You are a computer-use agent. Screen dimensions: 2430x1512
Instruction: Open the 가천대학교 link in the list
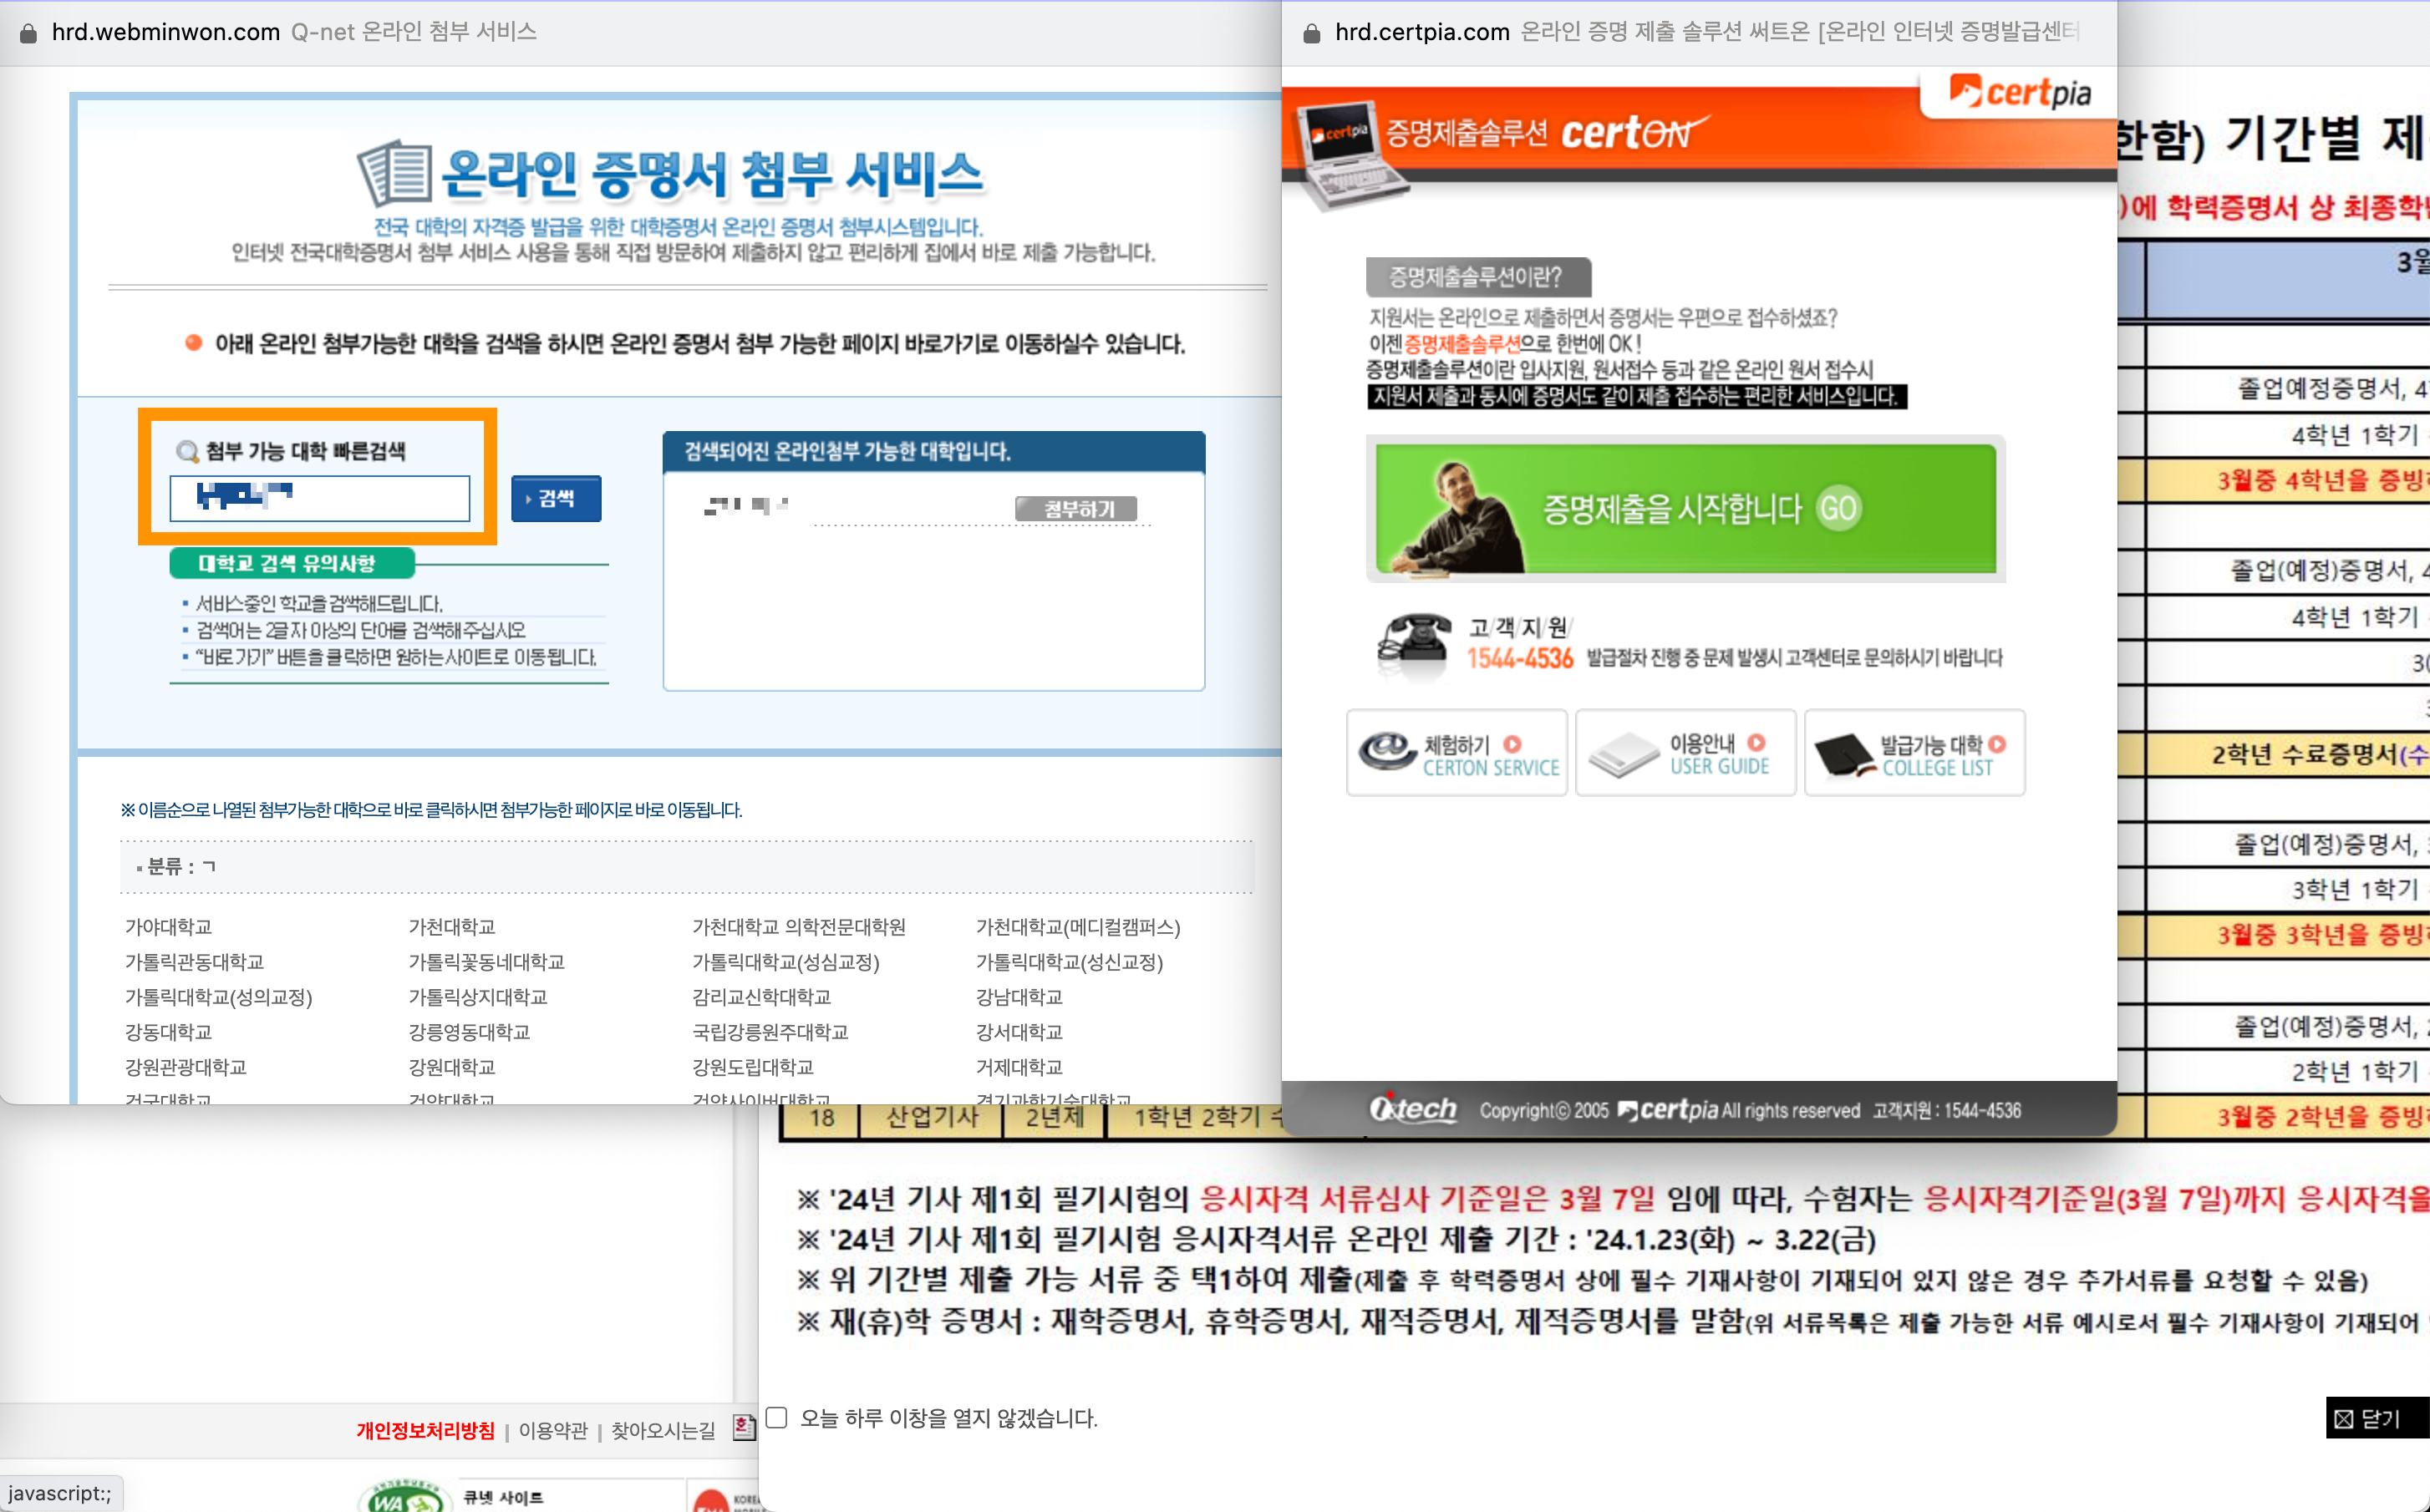point(452,927)
